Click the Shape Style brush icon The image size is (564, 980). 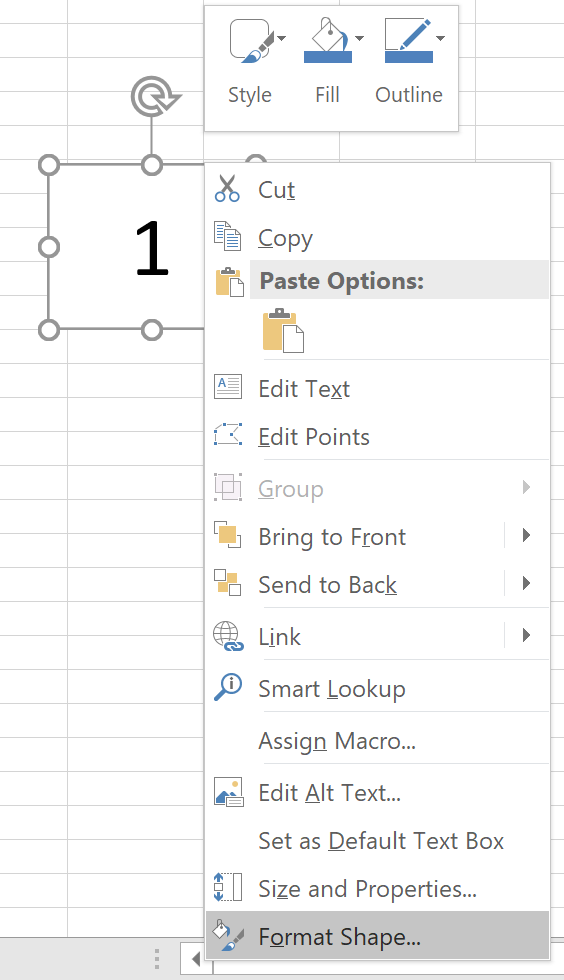[x=252, y=41]
